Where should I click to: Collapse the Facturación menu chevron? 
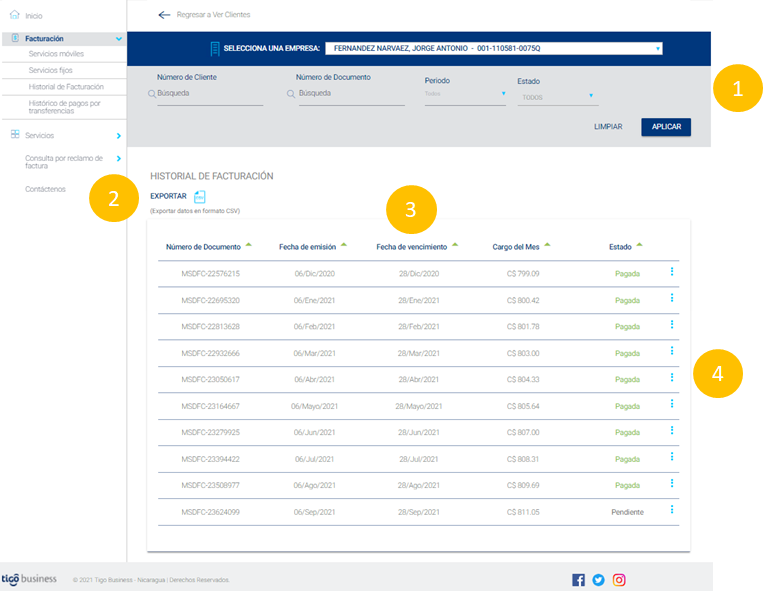(x=119, y=38)
